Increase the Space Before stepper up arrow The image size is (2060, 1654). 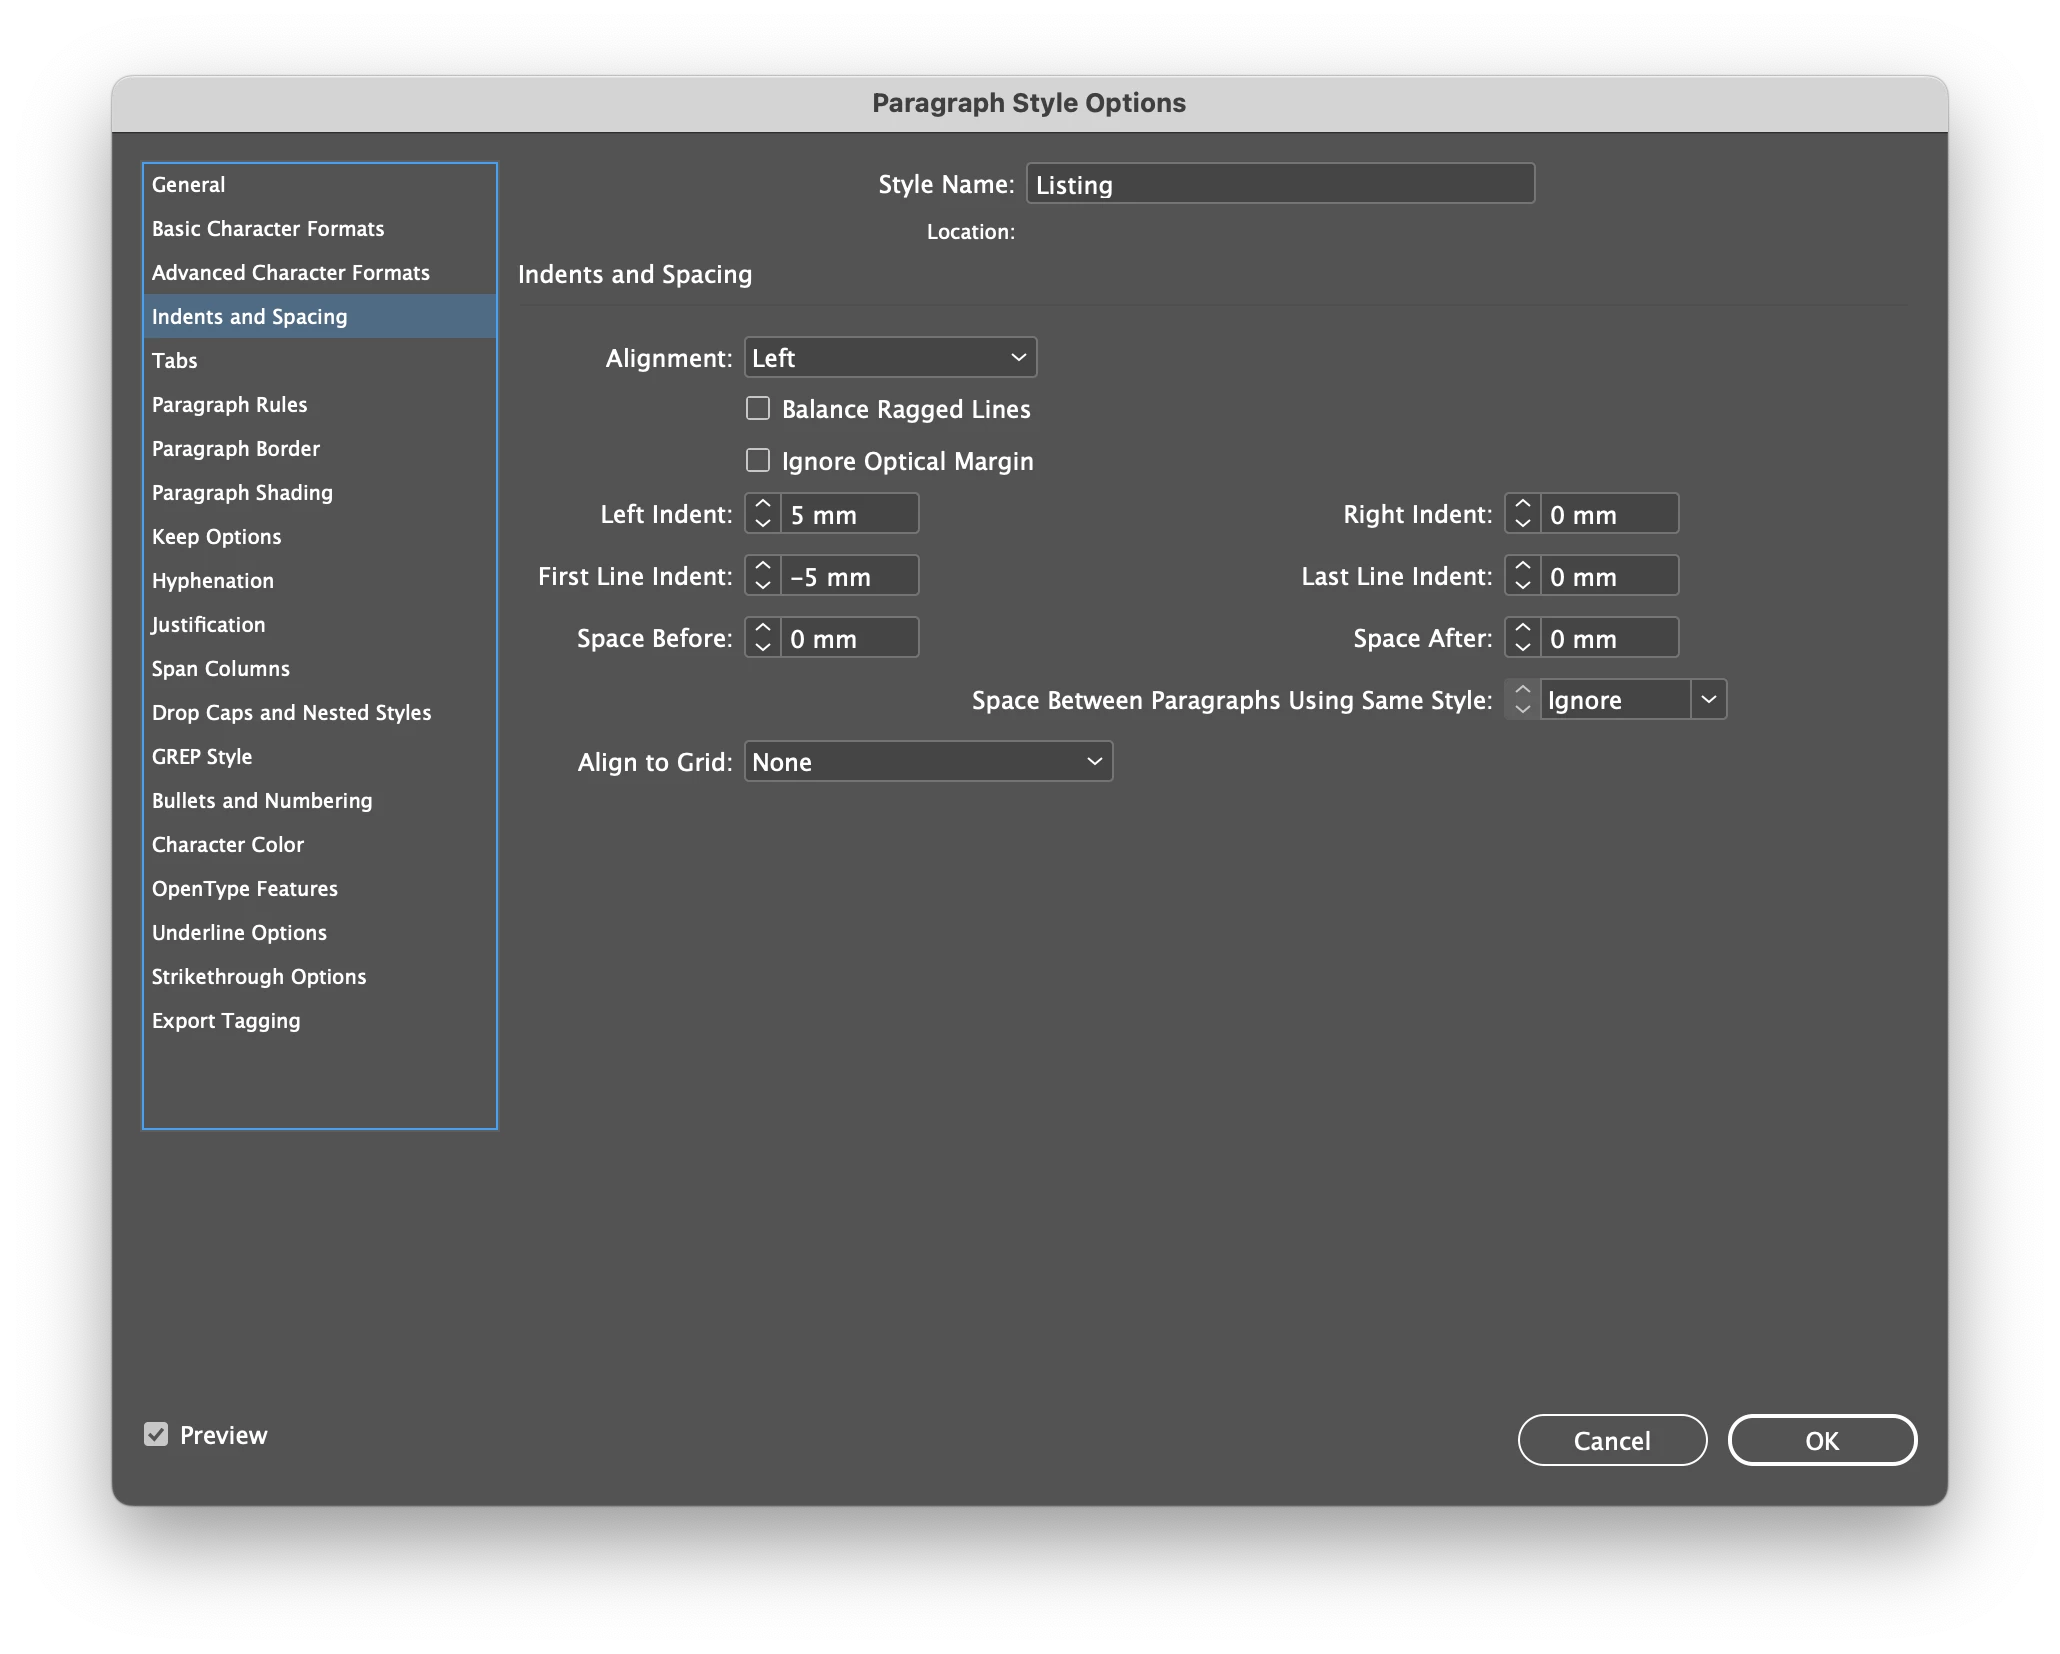coord(762,628)
